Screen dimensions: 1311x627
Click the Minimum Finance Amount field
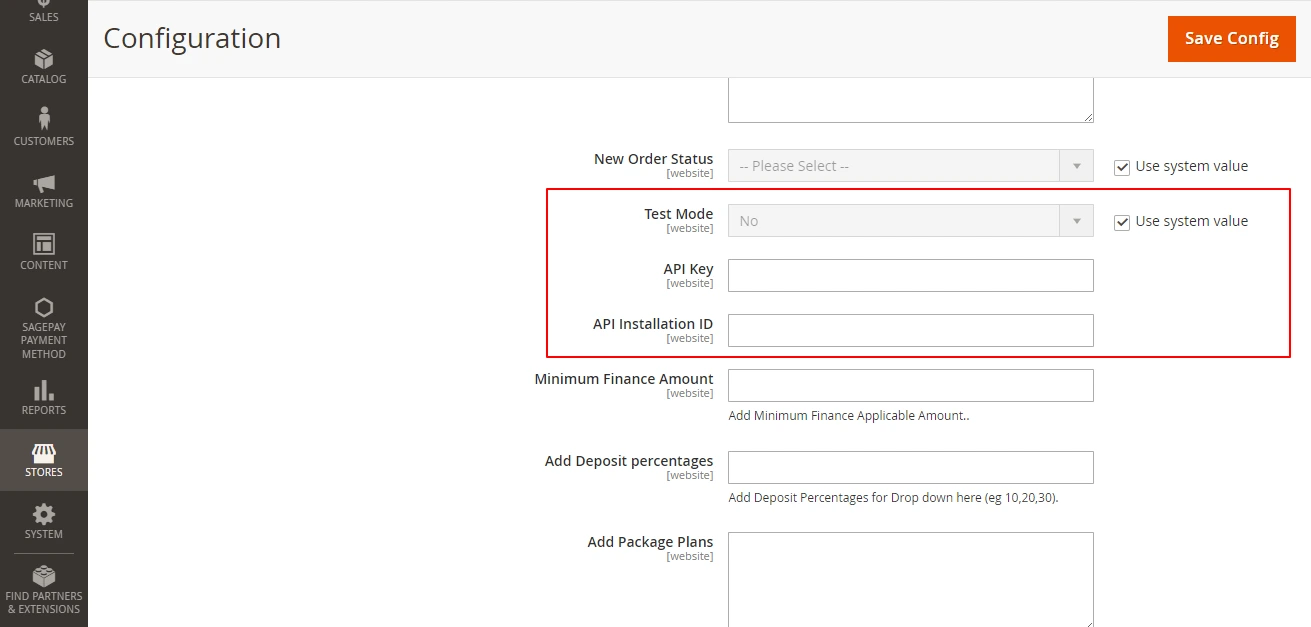click(911, 386)
